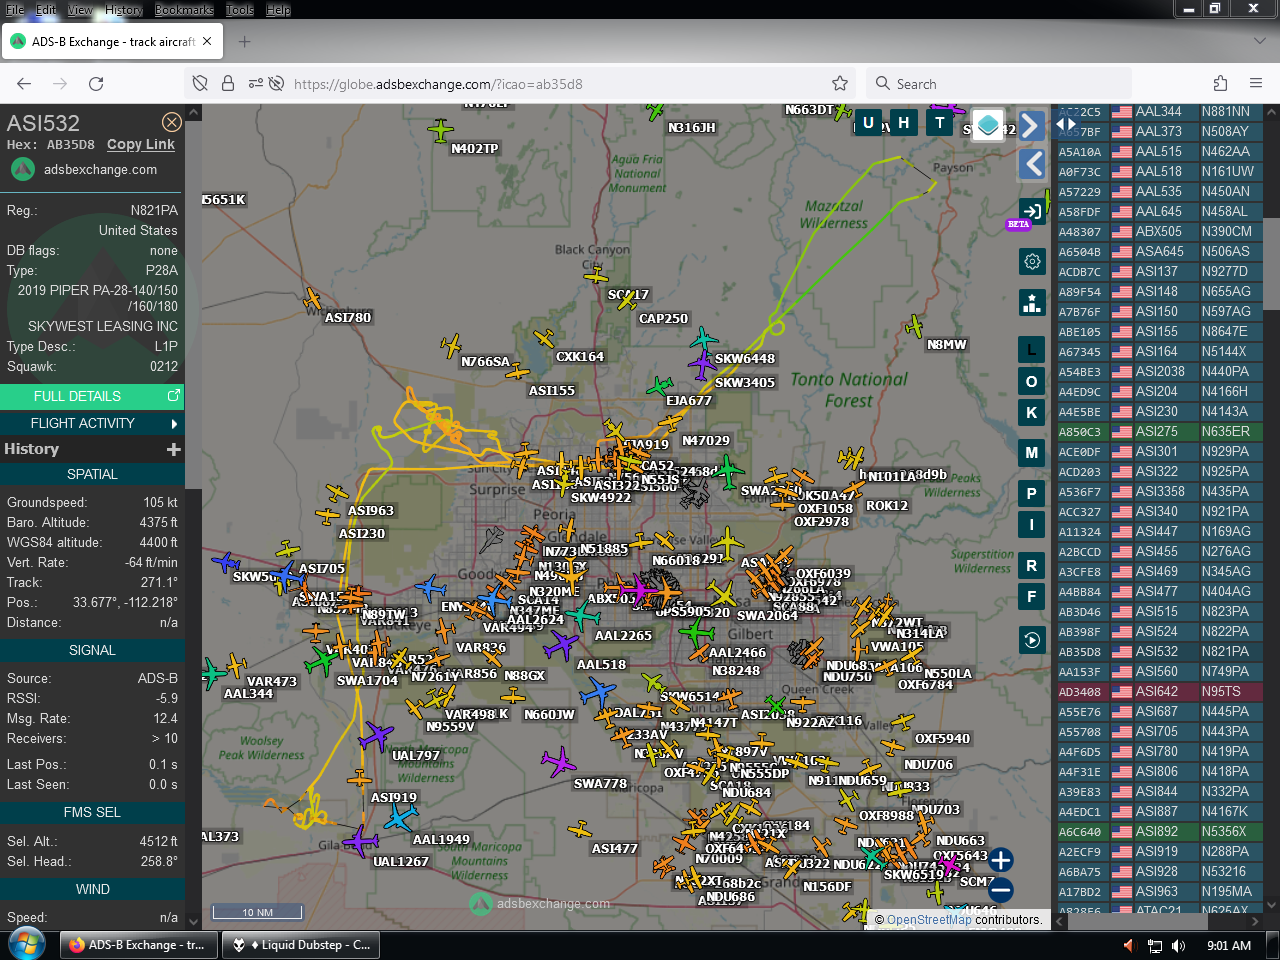Click the address bar URL field
Viewport: 1280px width, 960px height.
(520, 84)
